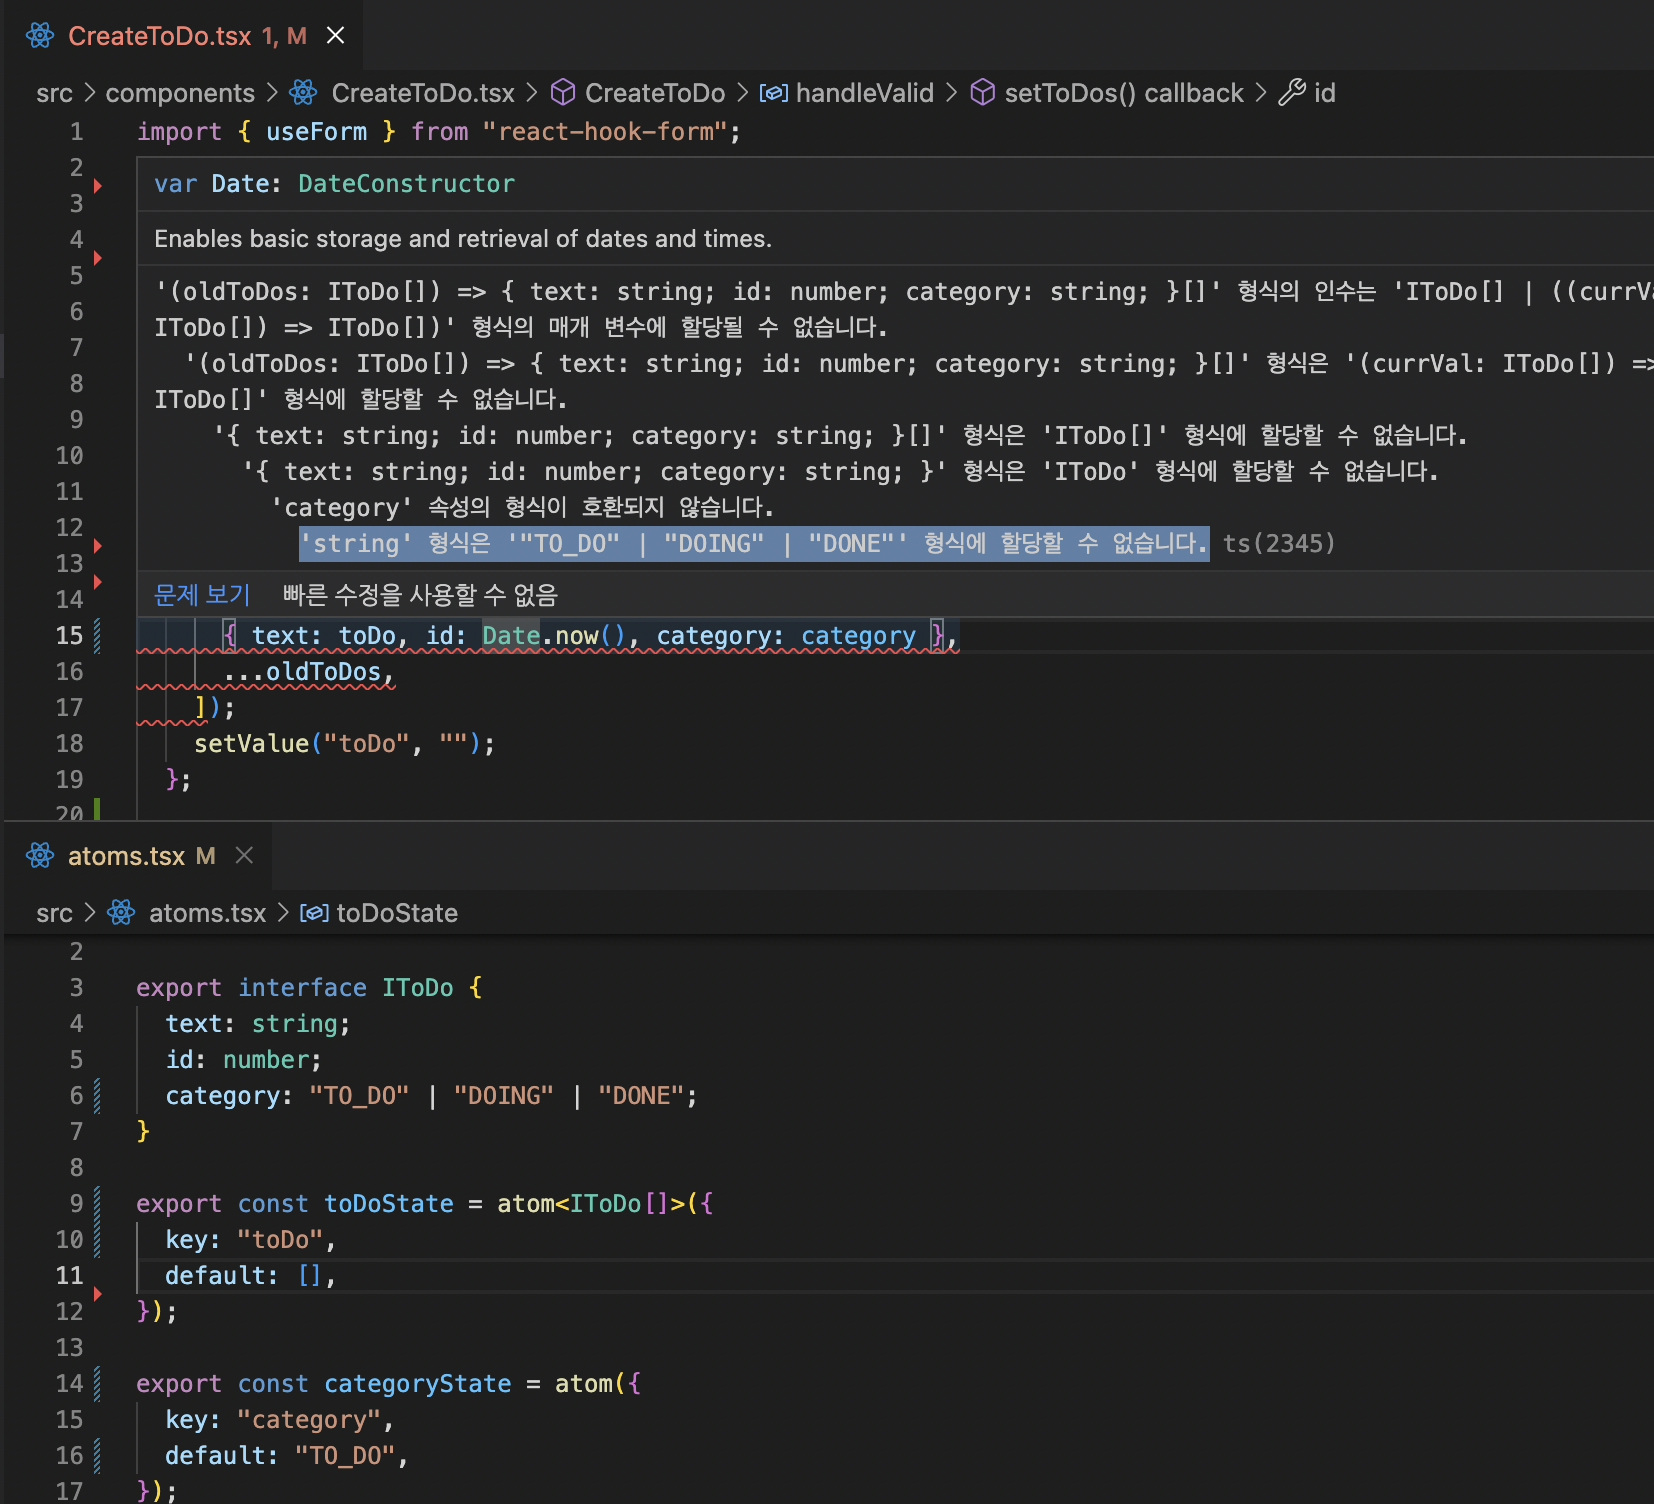Open the setToDos() callback breadcrumb
This screenshot has height=1504, width=1654.
pos(1124,93)
